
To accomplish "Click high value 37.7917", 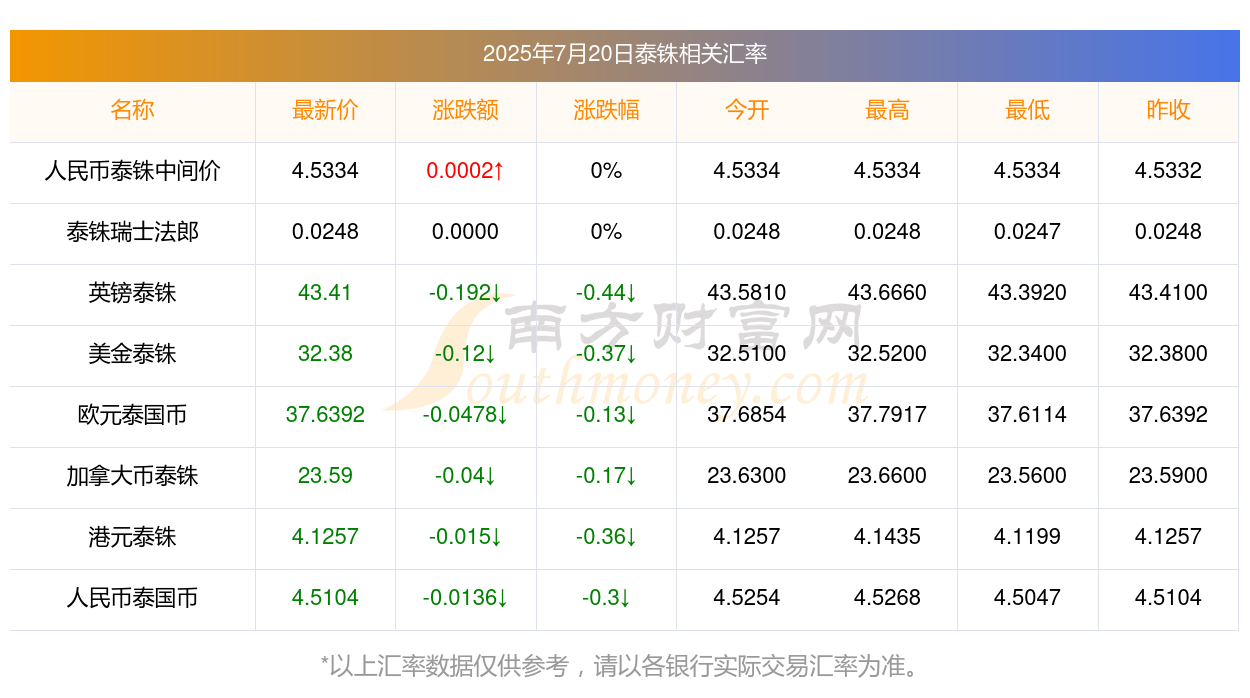I will pos(887,415).
